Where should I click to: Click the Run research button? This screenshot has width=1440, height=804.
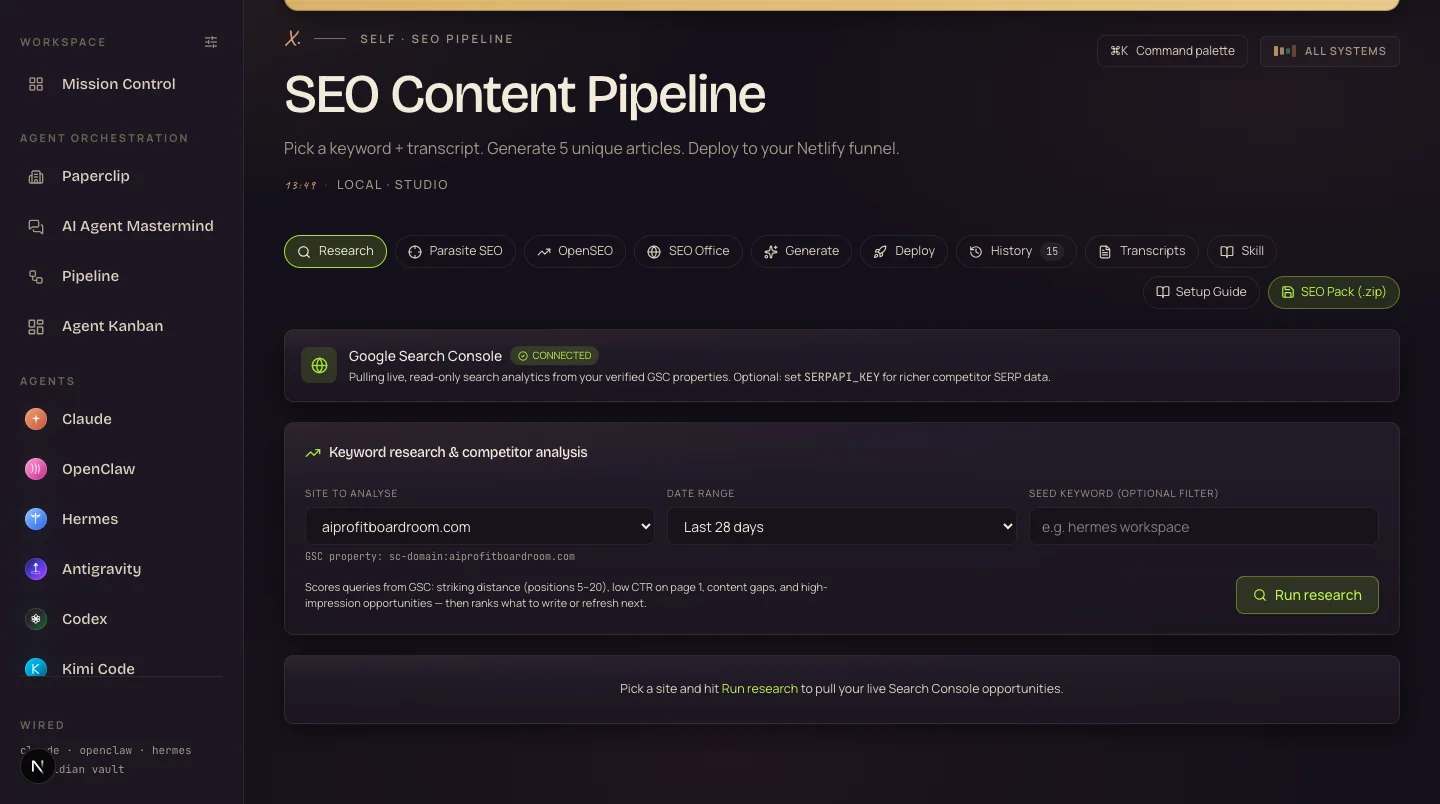tap(1307, 595)
